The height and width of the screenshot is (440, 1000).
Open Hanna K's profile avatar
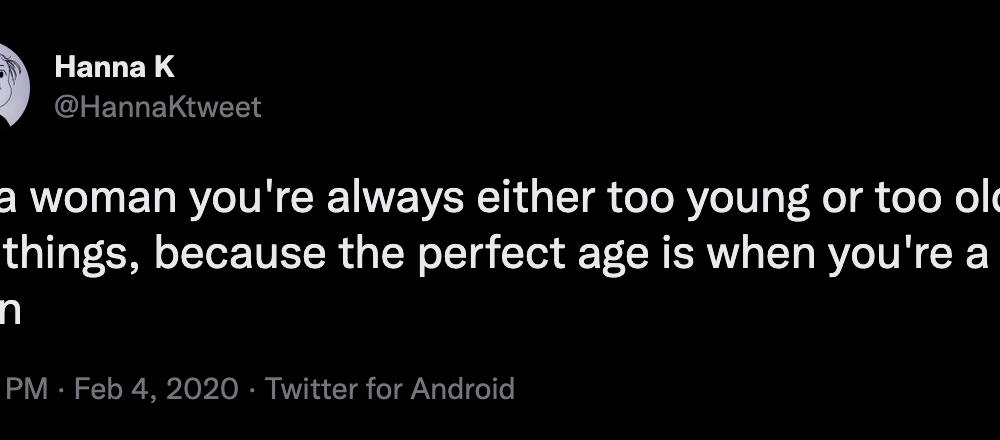pyautogui.click(x=13, y=85)
